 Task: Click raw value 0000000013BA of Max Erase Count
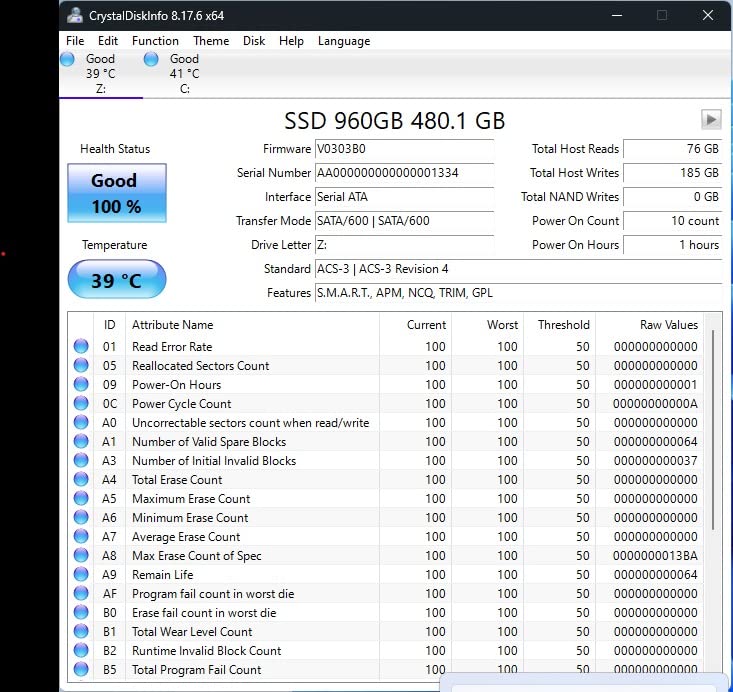655,555
